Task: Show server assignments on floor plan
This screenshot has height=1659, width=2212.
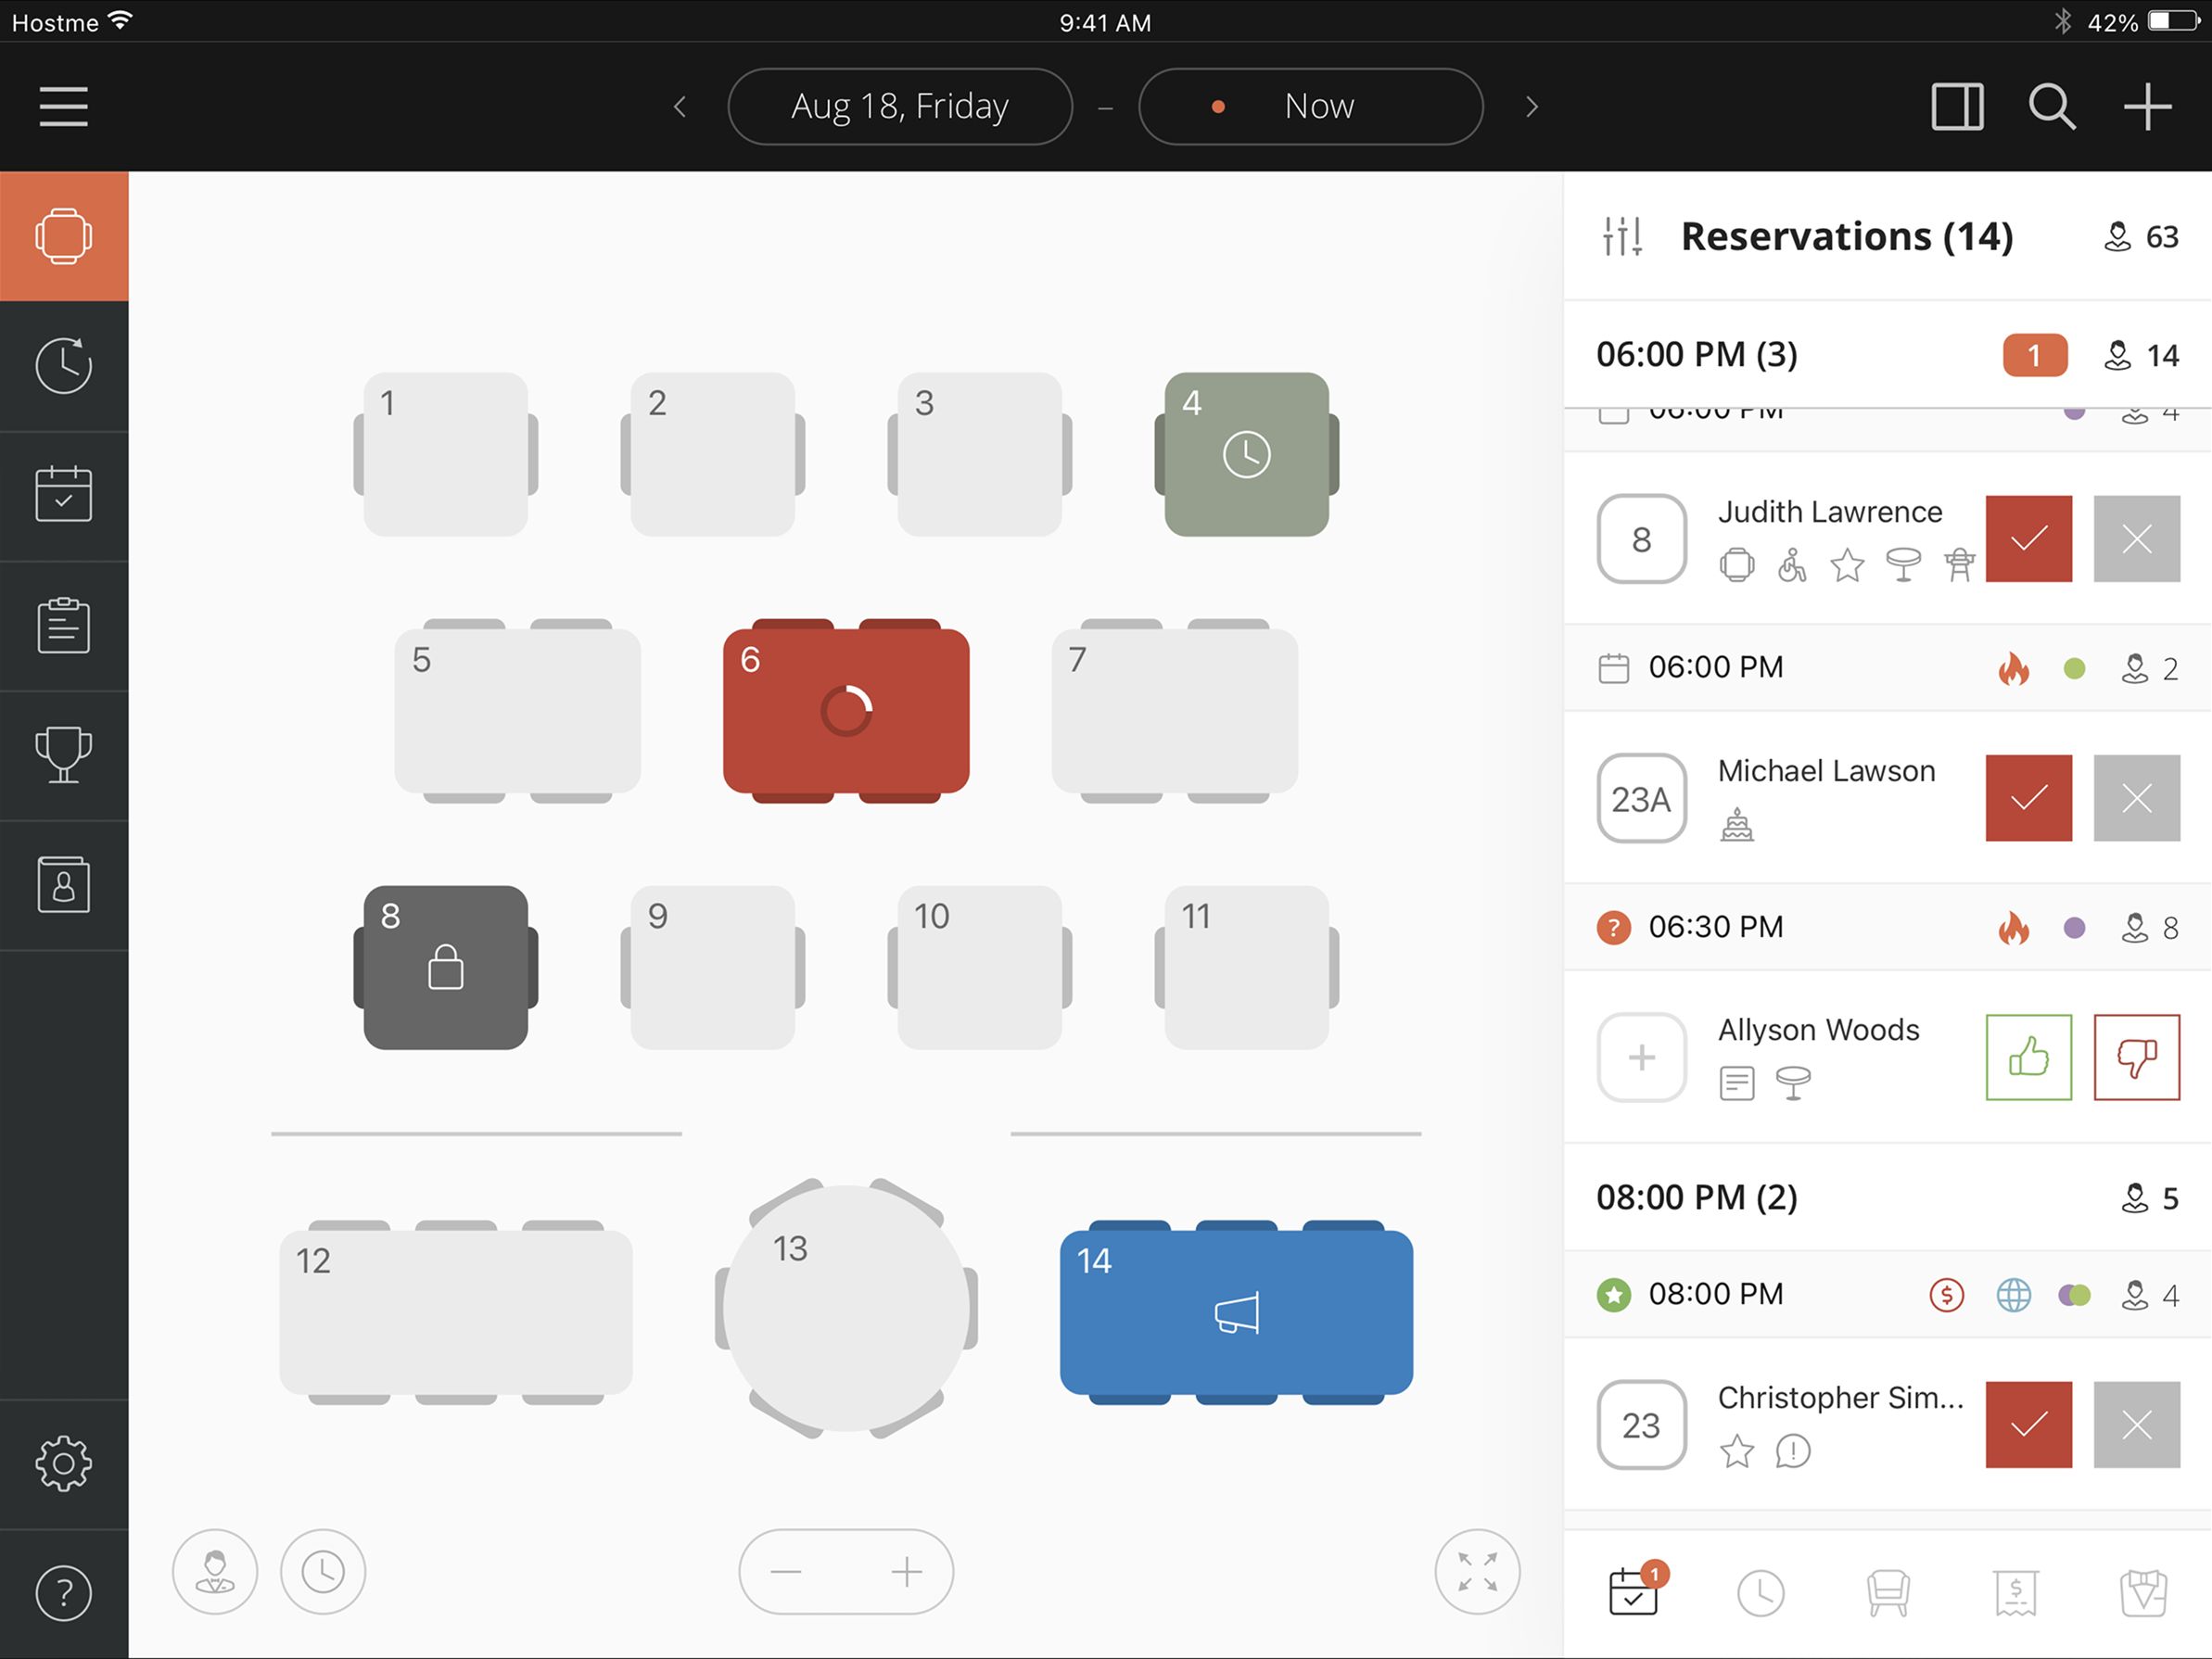Action: (215, 1571)
